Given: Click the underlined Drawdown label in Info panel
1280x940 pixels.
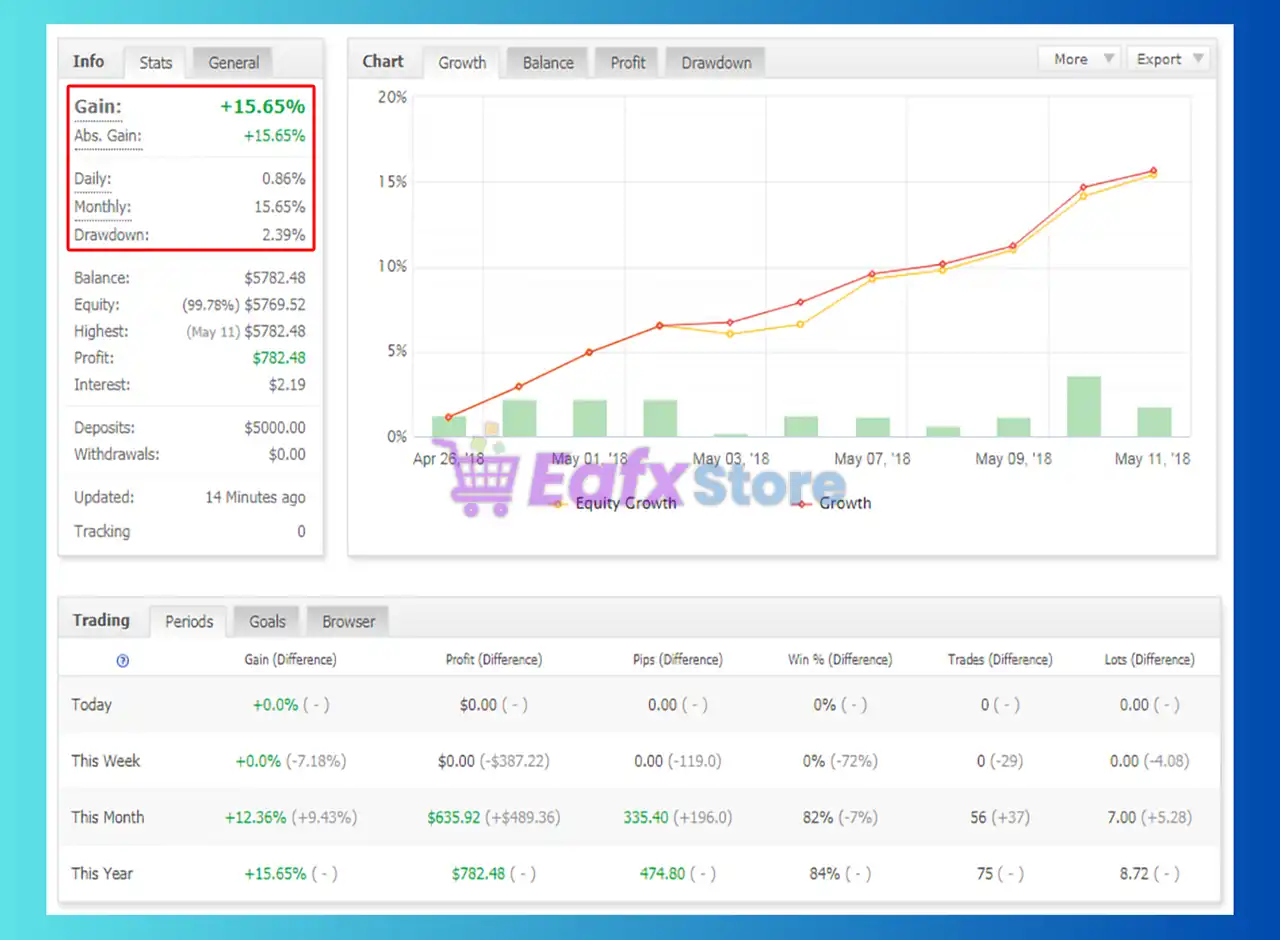Looking at the screenshot, I should tap(111, 235).
